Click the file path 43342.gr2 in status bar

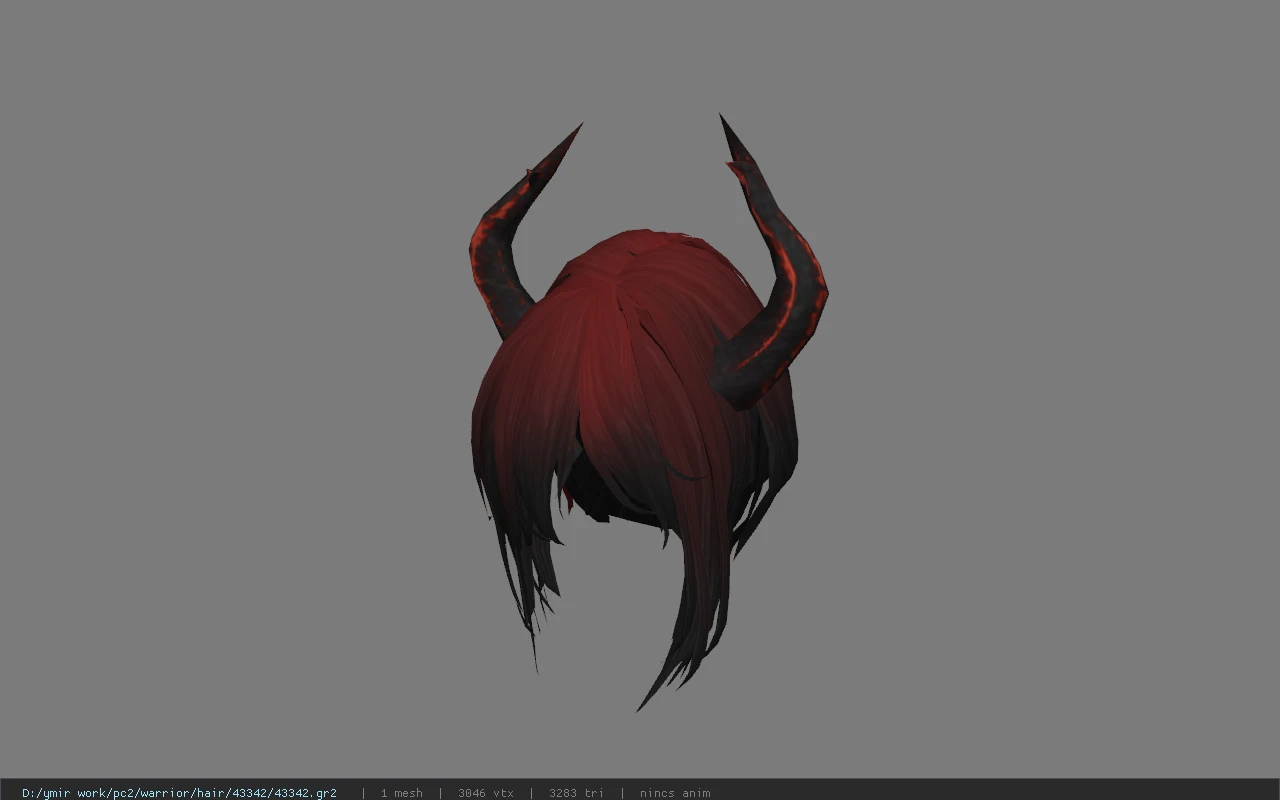(x=179, y=793)
